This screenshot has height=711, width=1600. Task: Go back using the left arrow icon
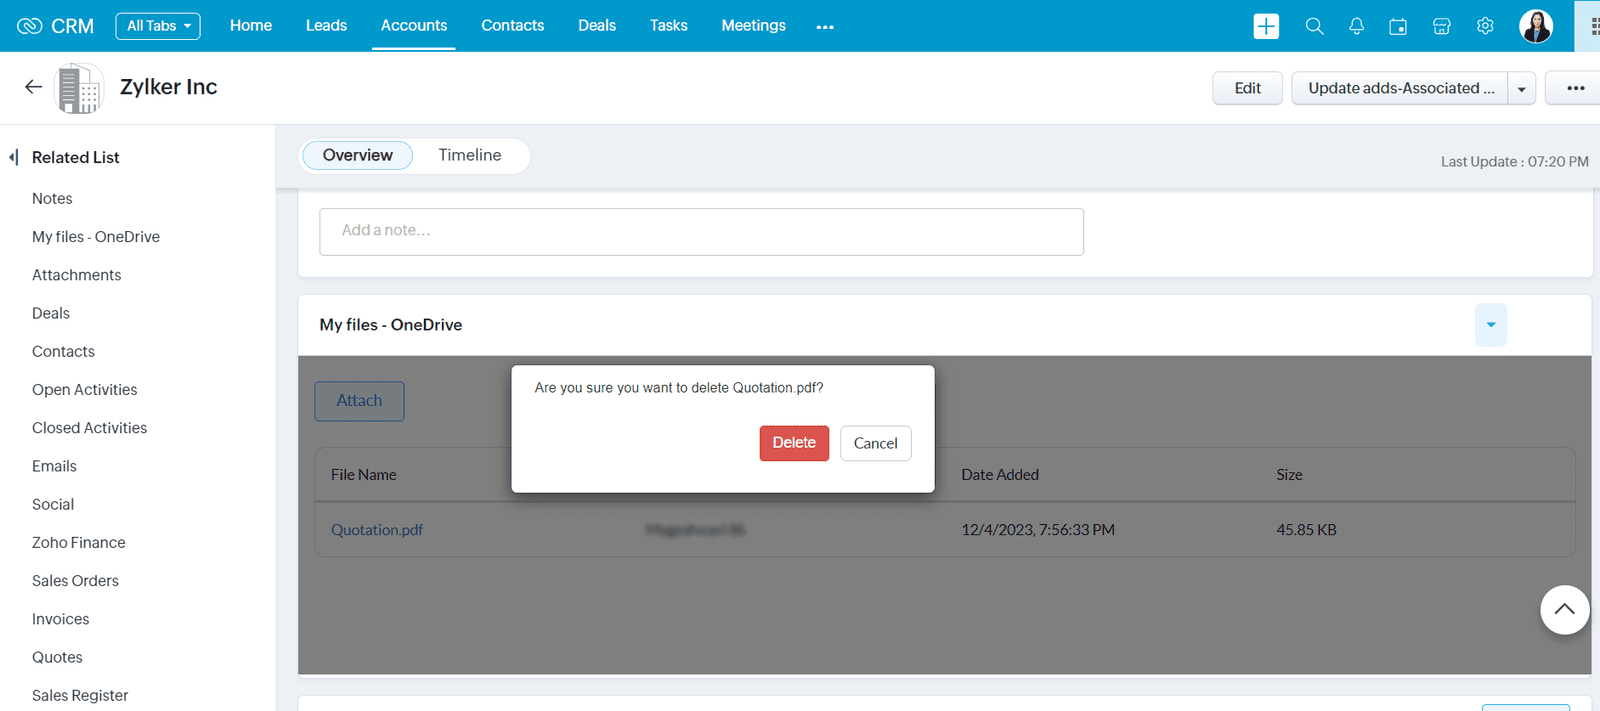[33, 87]
